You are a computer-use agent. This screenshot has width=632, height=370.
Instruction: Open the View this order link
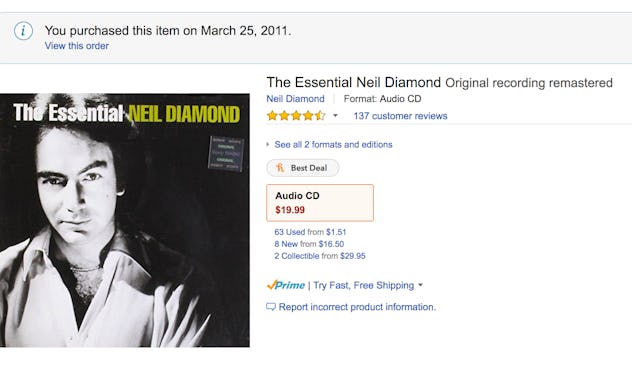pyautogui.click(x=77, y=46)
